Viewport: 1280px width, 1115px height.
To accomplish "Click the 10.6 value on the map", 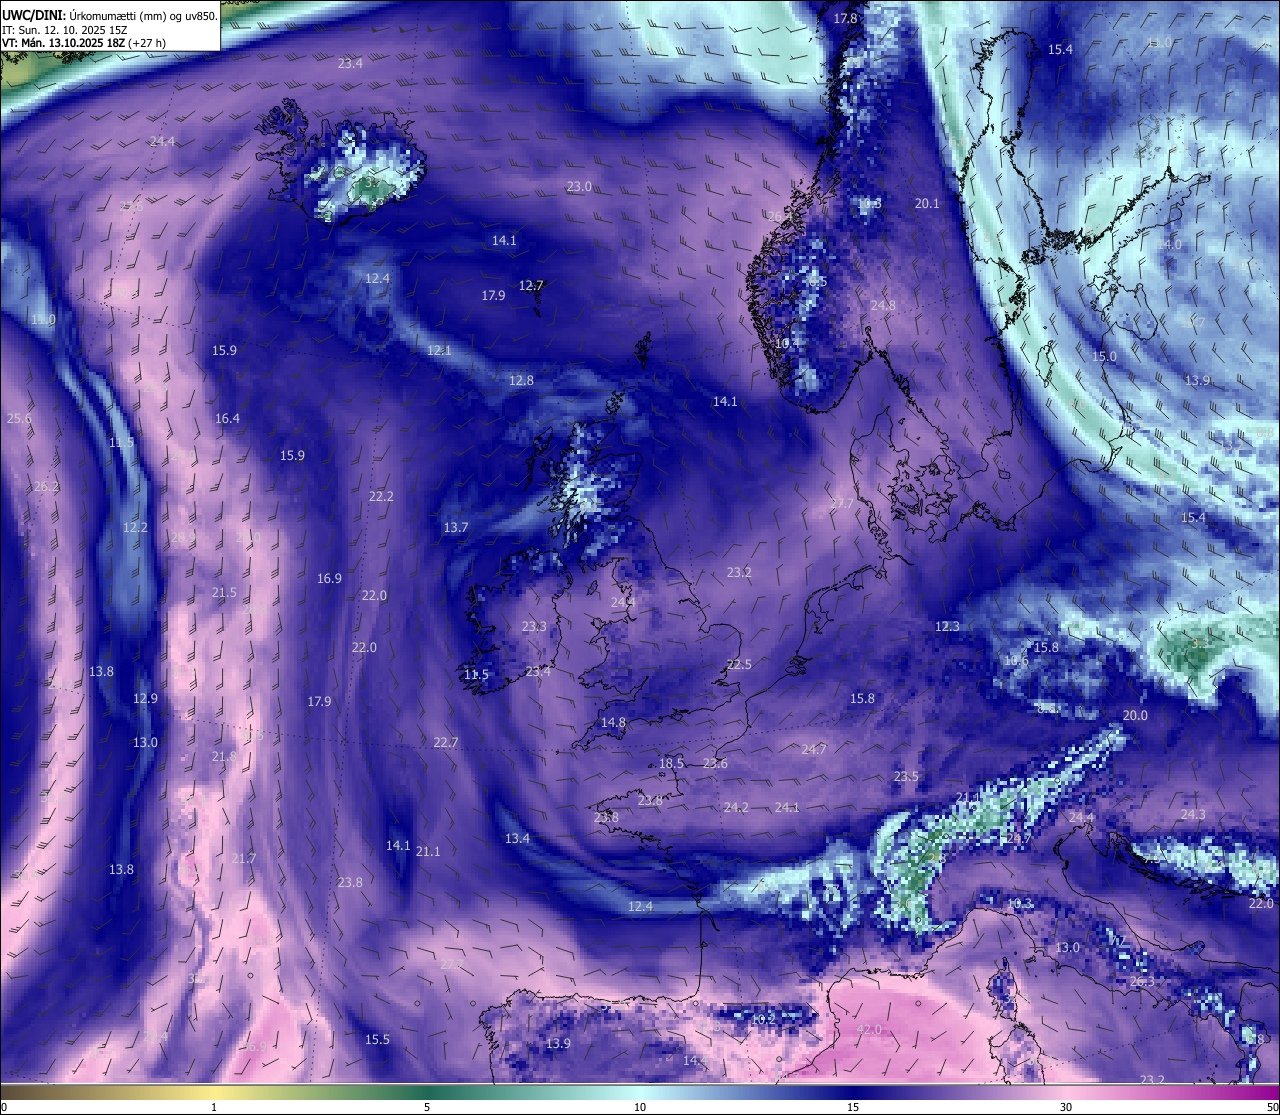I will pos(1016,661).
